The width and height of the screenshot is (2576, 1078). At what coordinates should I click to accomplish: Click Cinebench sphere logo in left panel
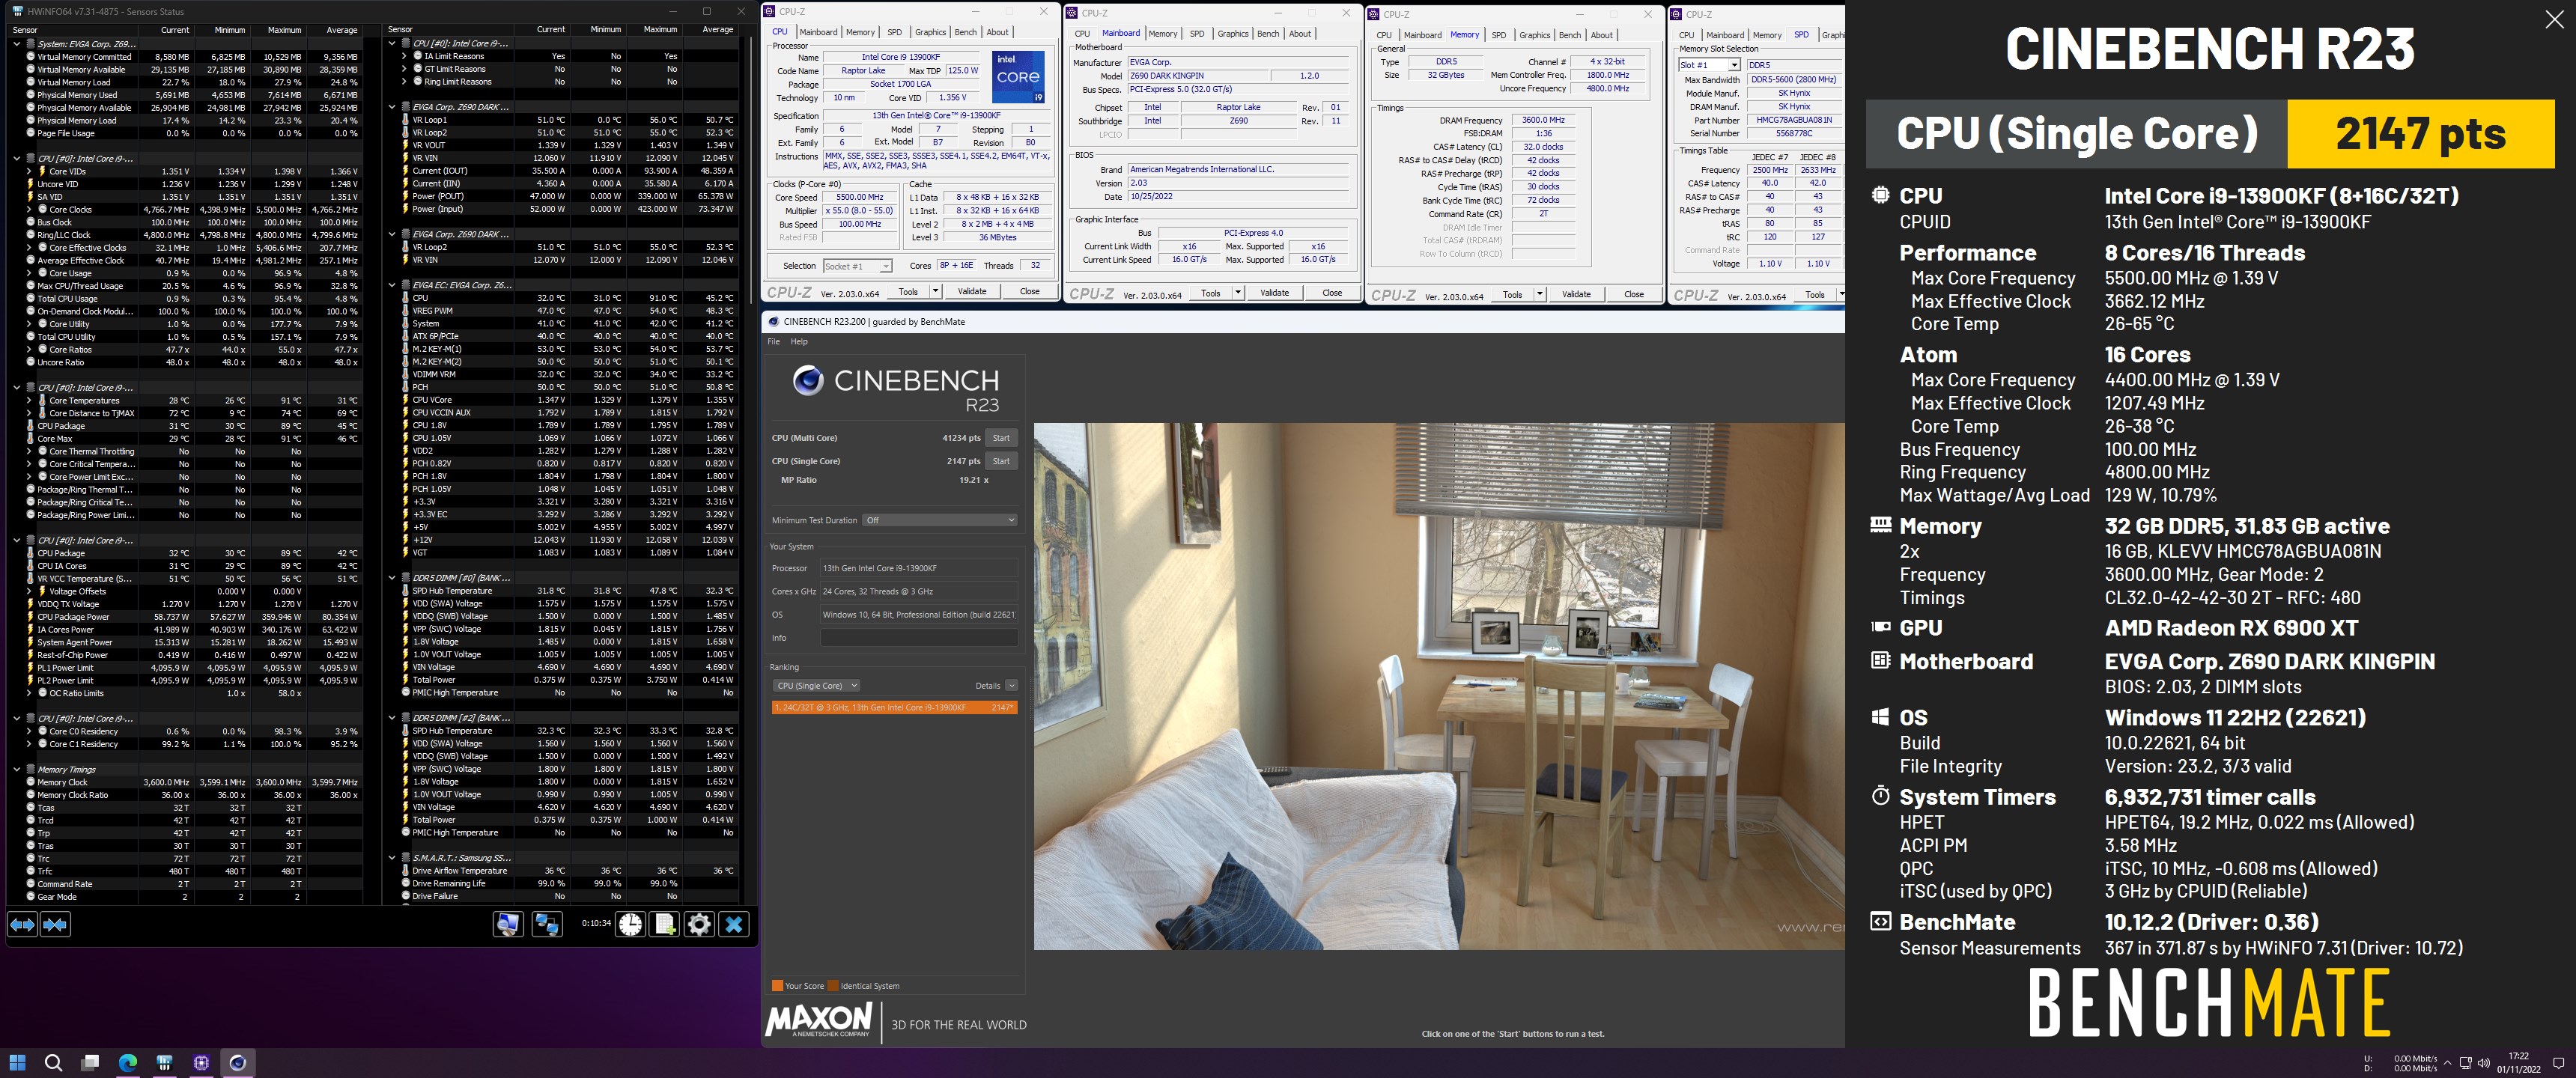click(x=808, y=380)
